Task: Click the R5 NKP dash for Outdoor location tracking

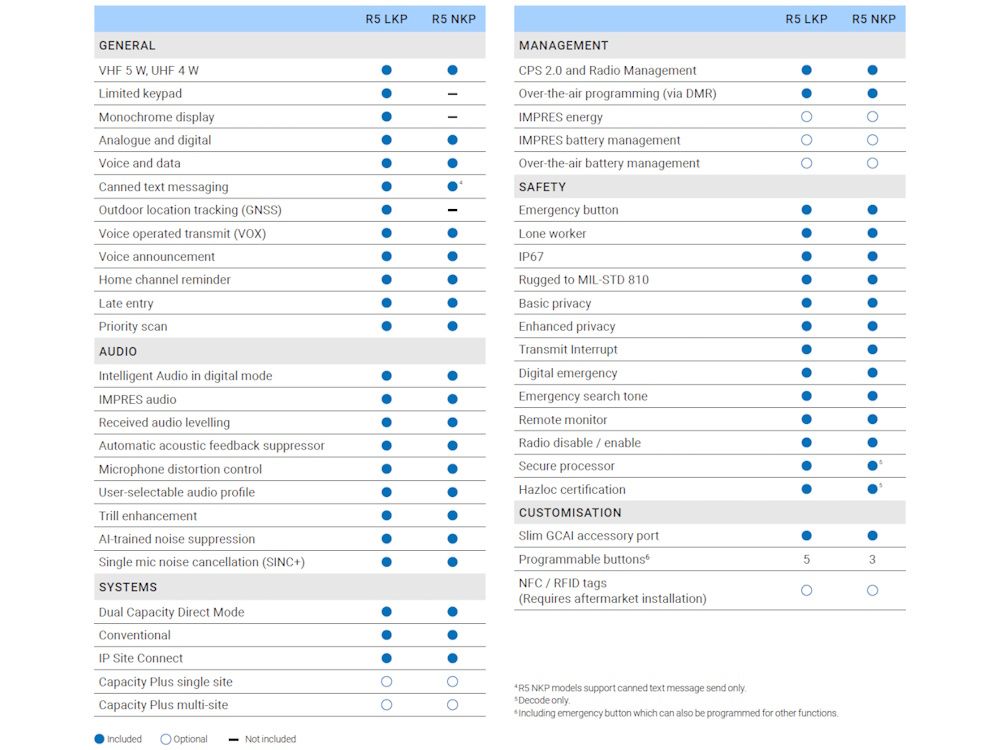Action: pos(452,210)
